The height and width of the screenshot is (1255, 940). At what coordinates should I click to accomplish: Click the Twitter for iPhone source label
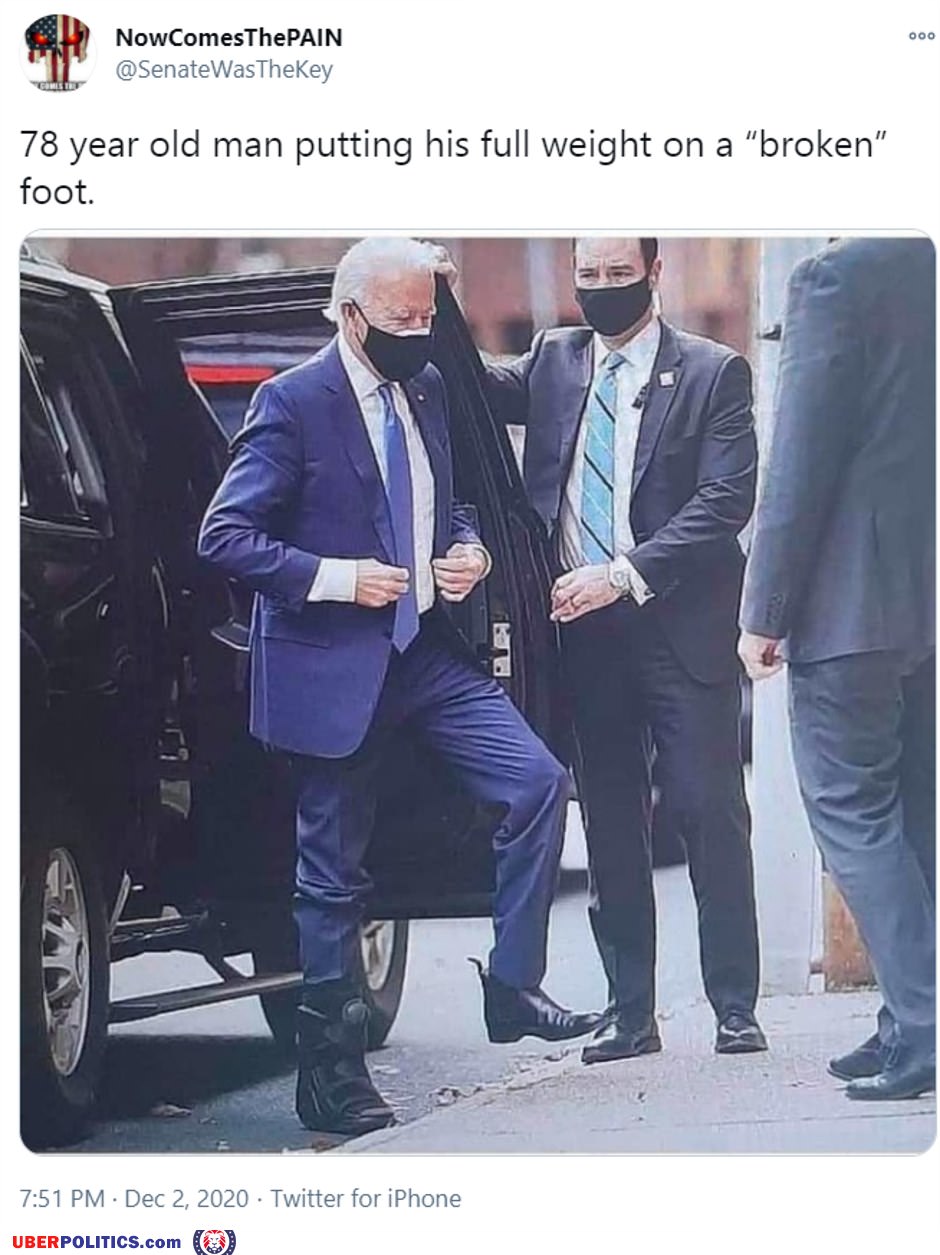point(366,1198)
